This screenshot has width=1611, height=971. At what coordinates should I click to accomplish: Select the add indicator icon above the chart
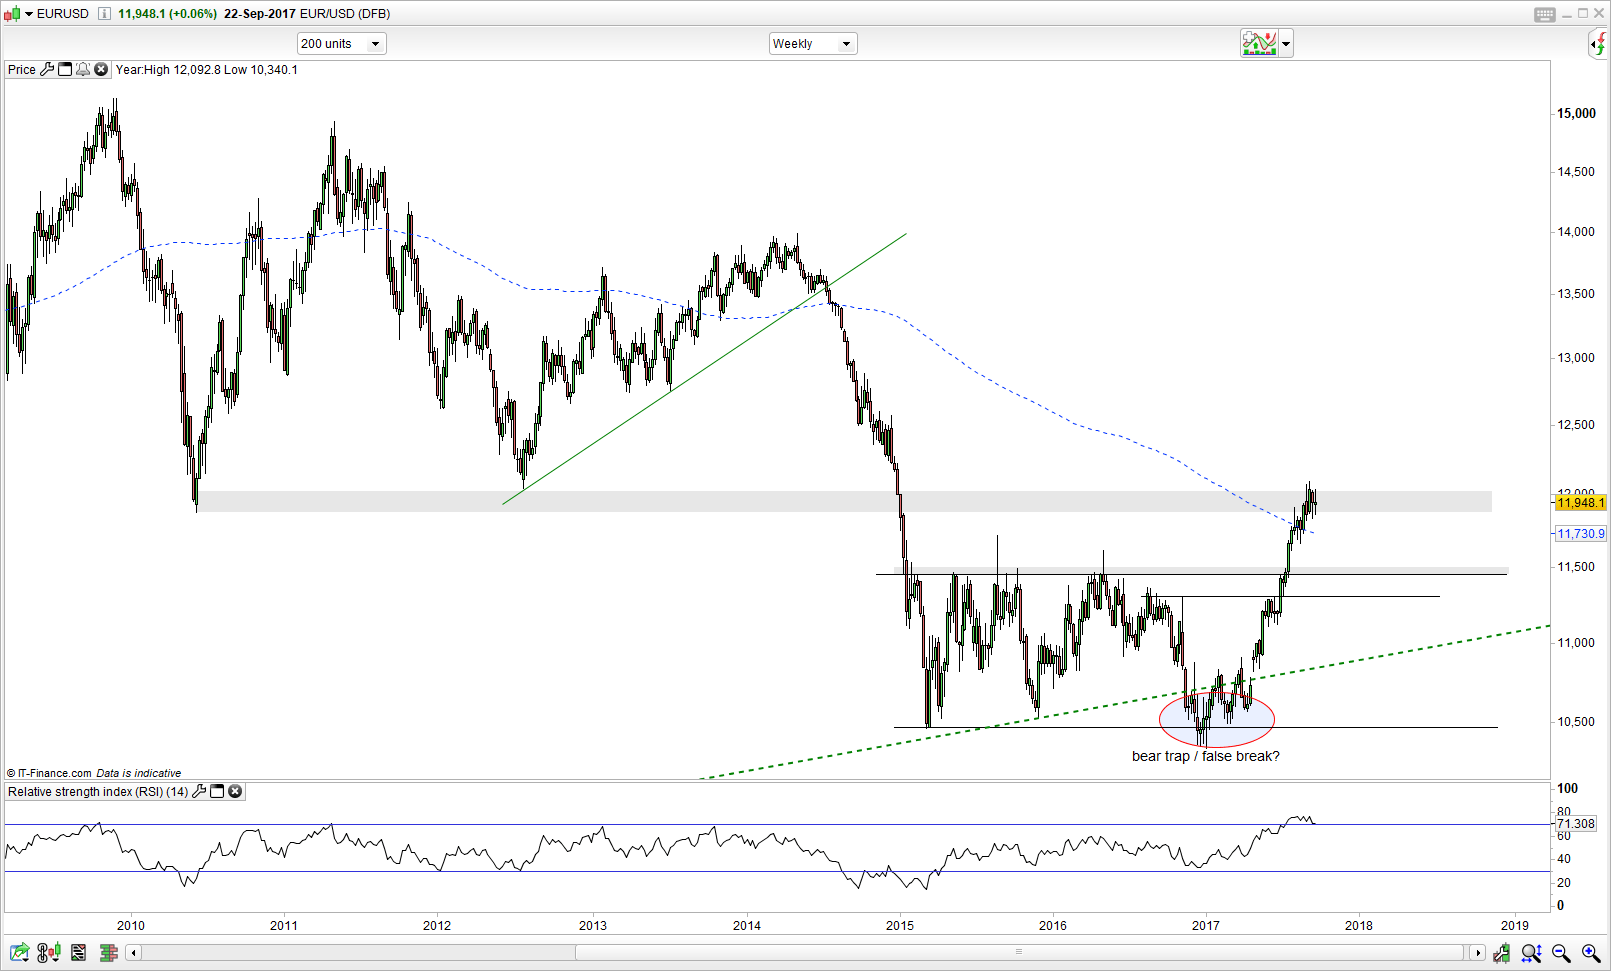pyautogui.click(x=1258, y=43)
